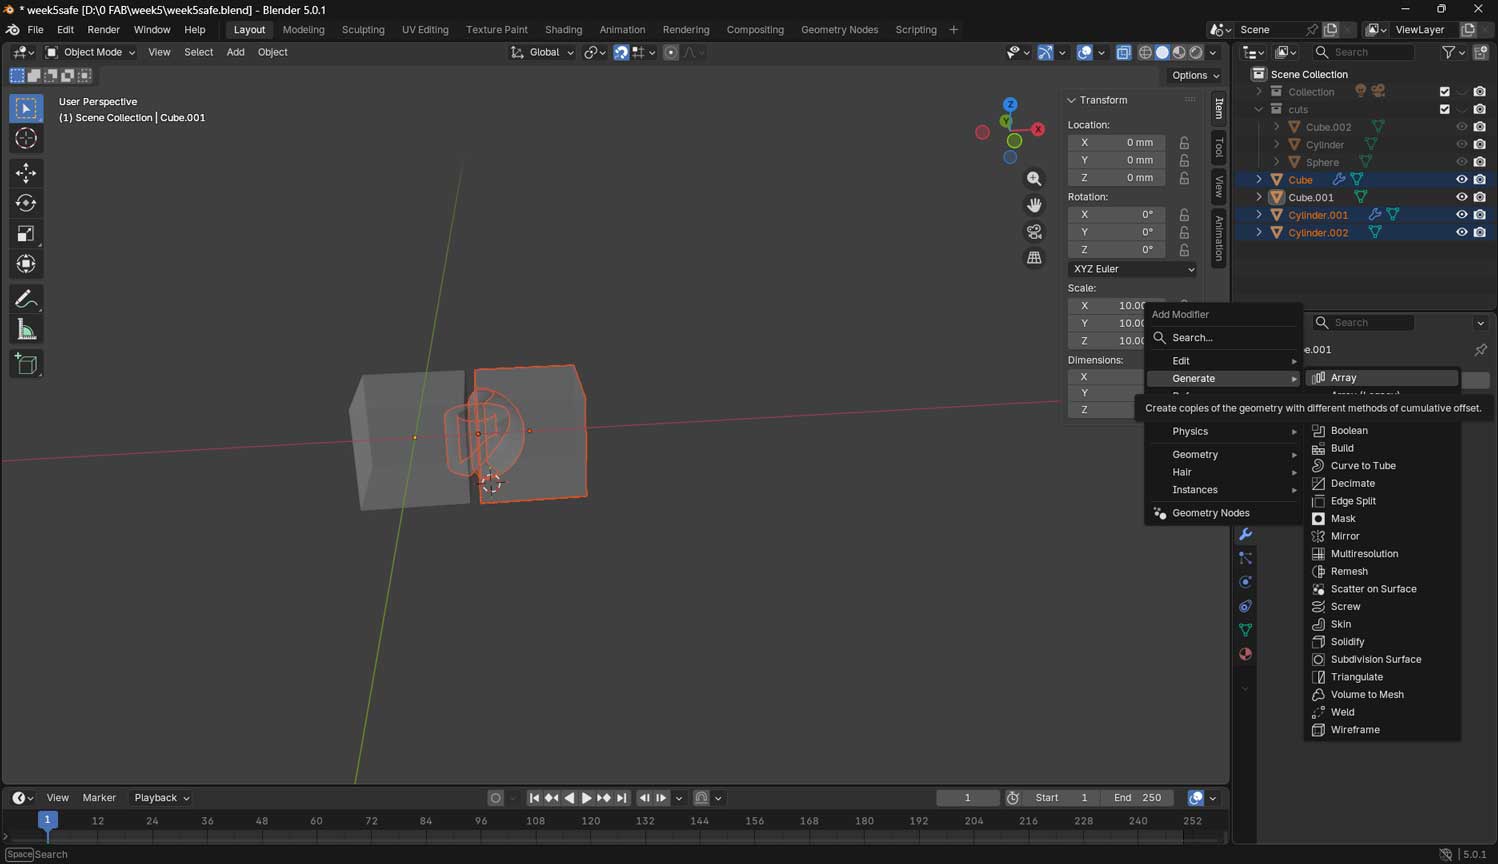Click the pin icon in Properties header

point(1480,350)
